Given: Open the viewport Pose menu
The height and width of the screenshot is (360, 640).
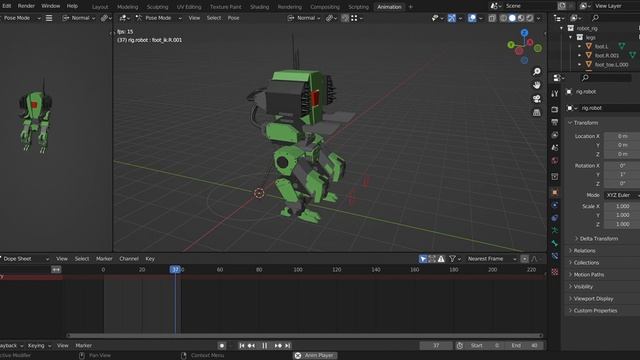Looking at the screenshot, I should point(233,18).
